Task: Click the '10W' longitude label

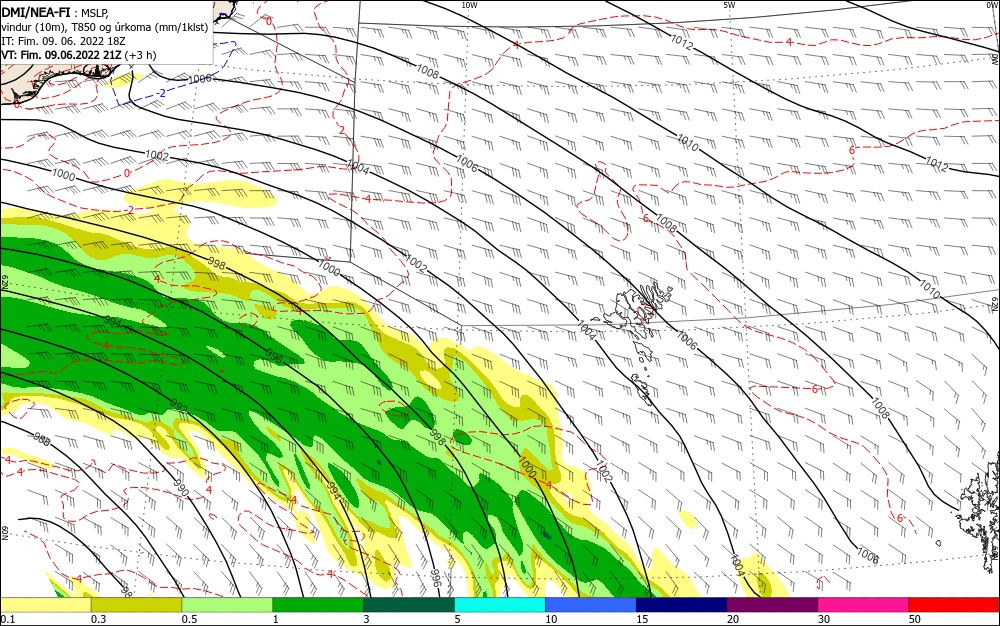Action: 469,5
